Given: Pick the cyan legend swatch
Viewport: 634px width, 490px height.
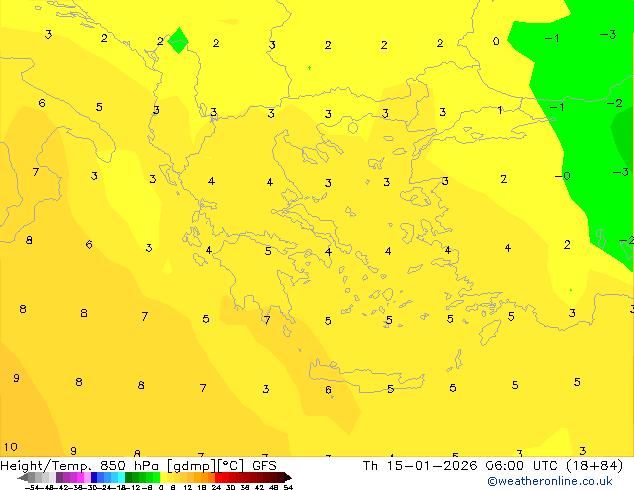Looking at the screenshot, I should [121, 477].
